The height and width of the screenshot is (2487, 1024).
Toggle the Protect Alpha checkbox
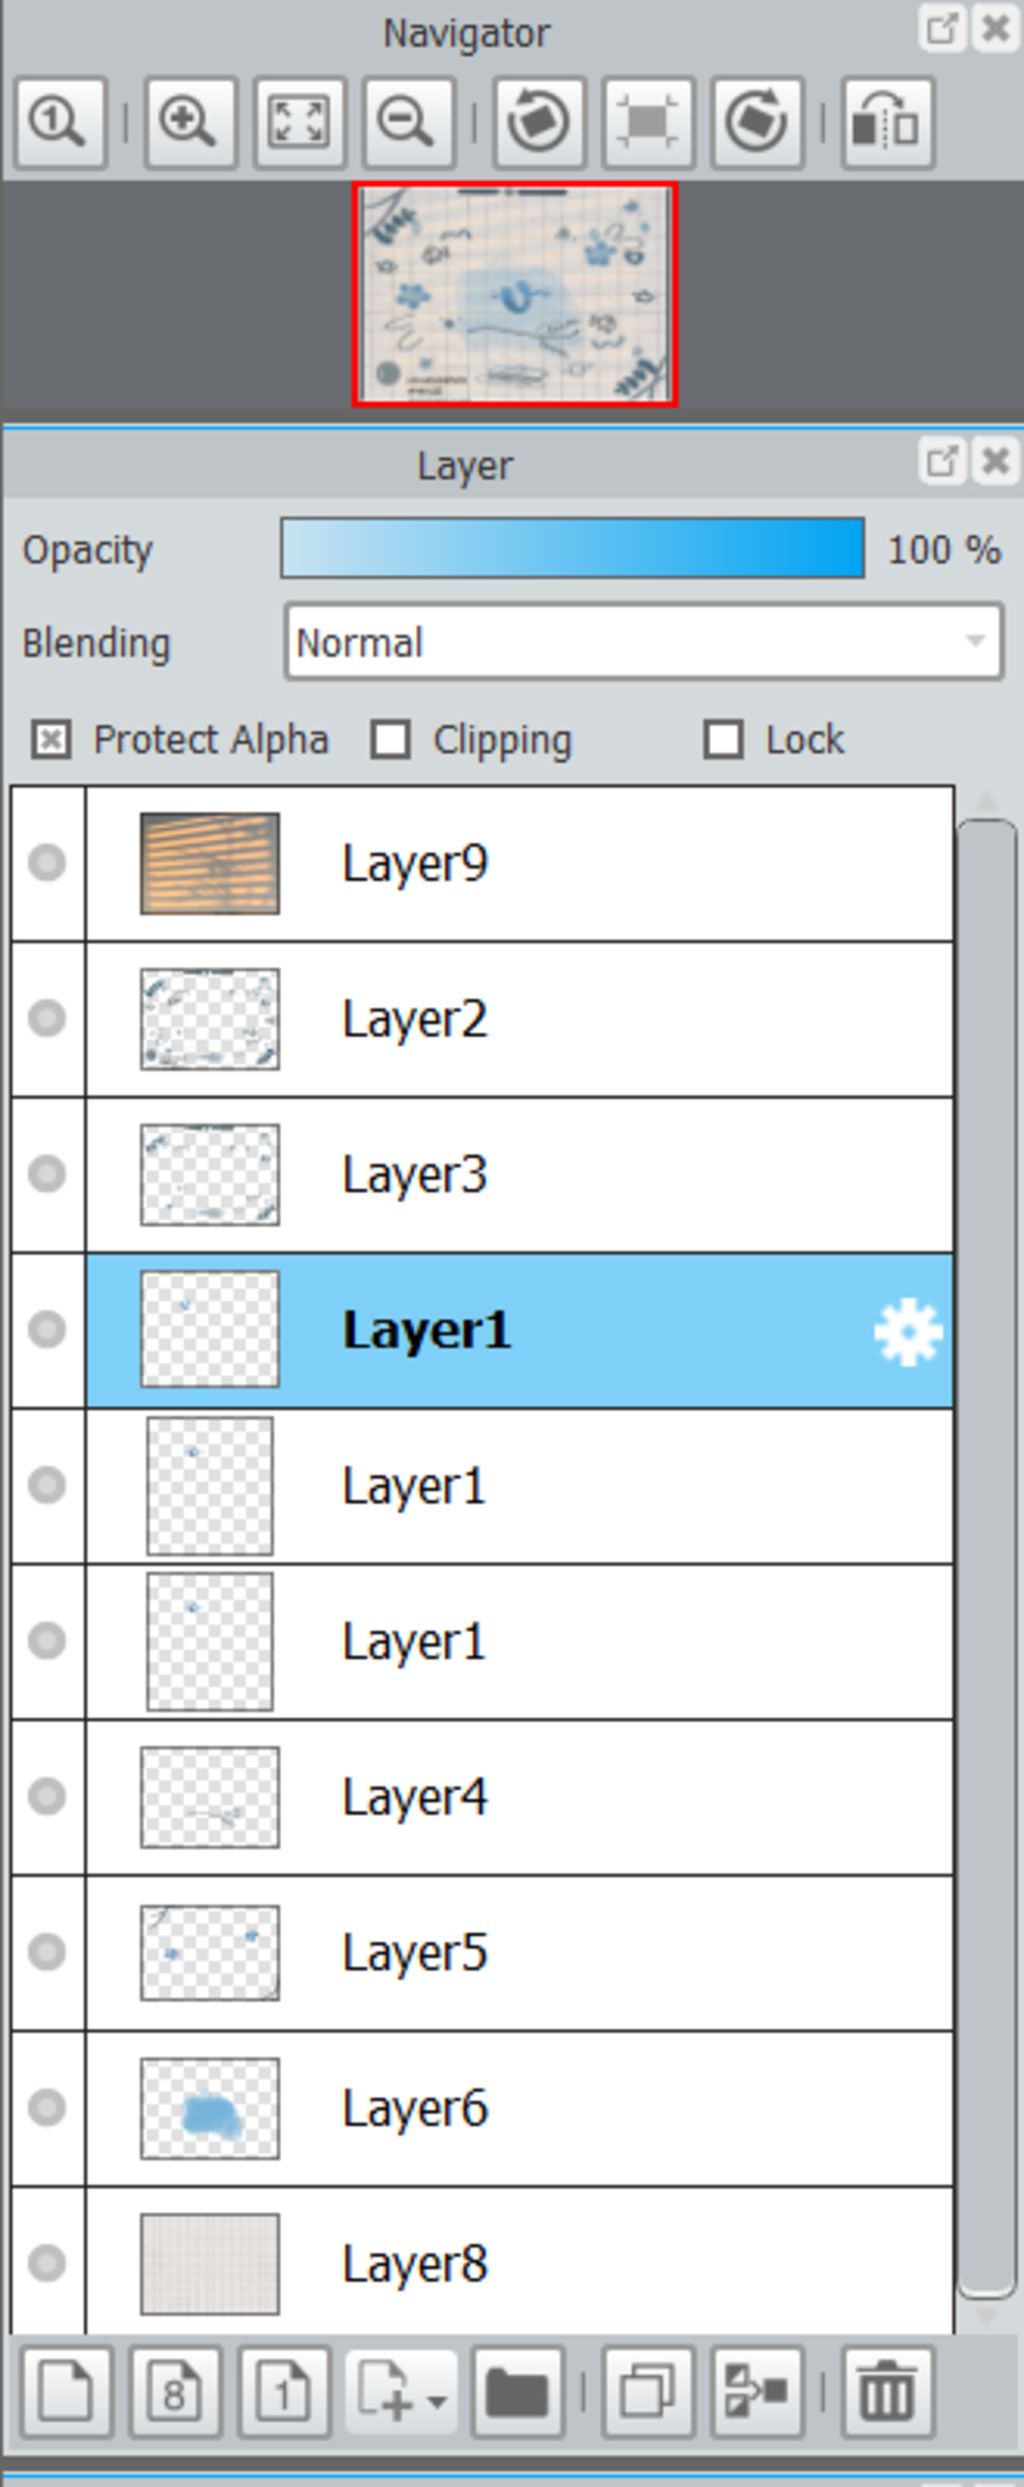click(x=51, y=741)
